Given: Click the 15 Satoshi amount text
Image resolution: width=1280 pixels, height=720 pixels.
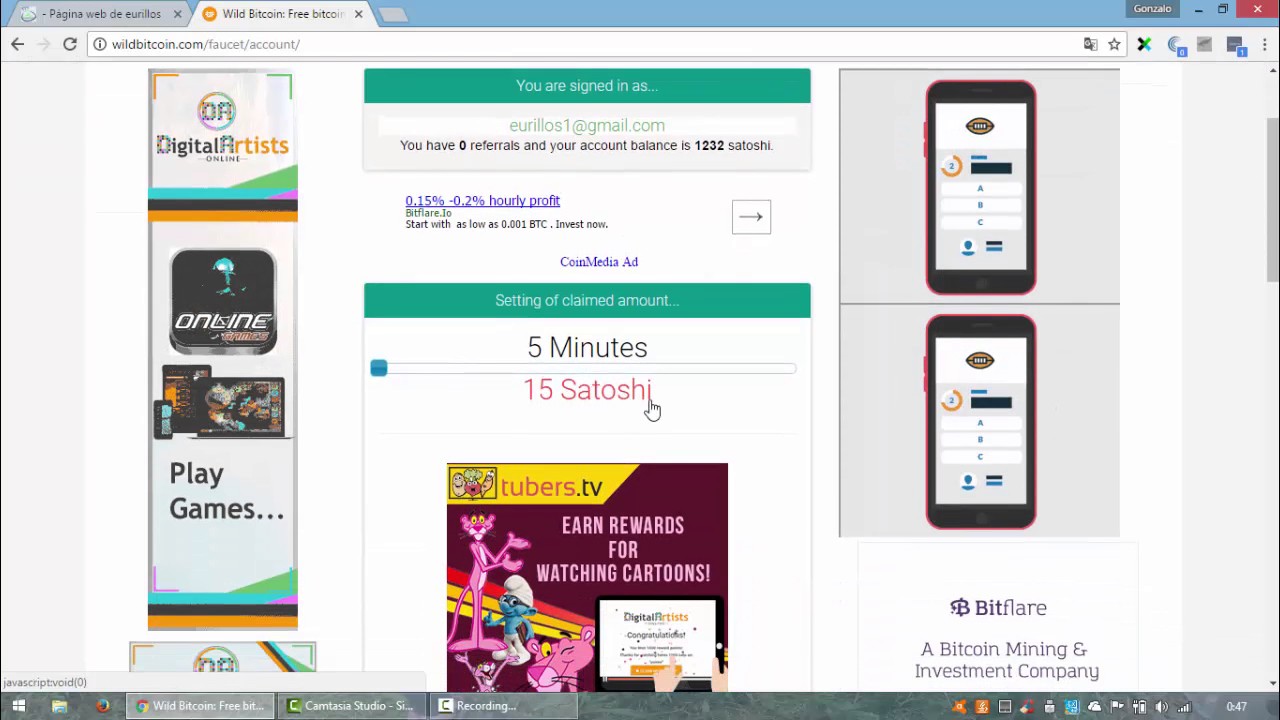Looking at the screenshot, I should click(x=587, y=390).
